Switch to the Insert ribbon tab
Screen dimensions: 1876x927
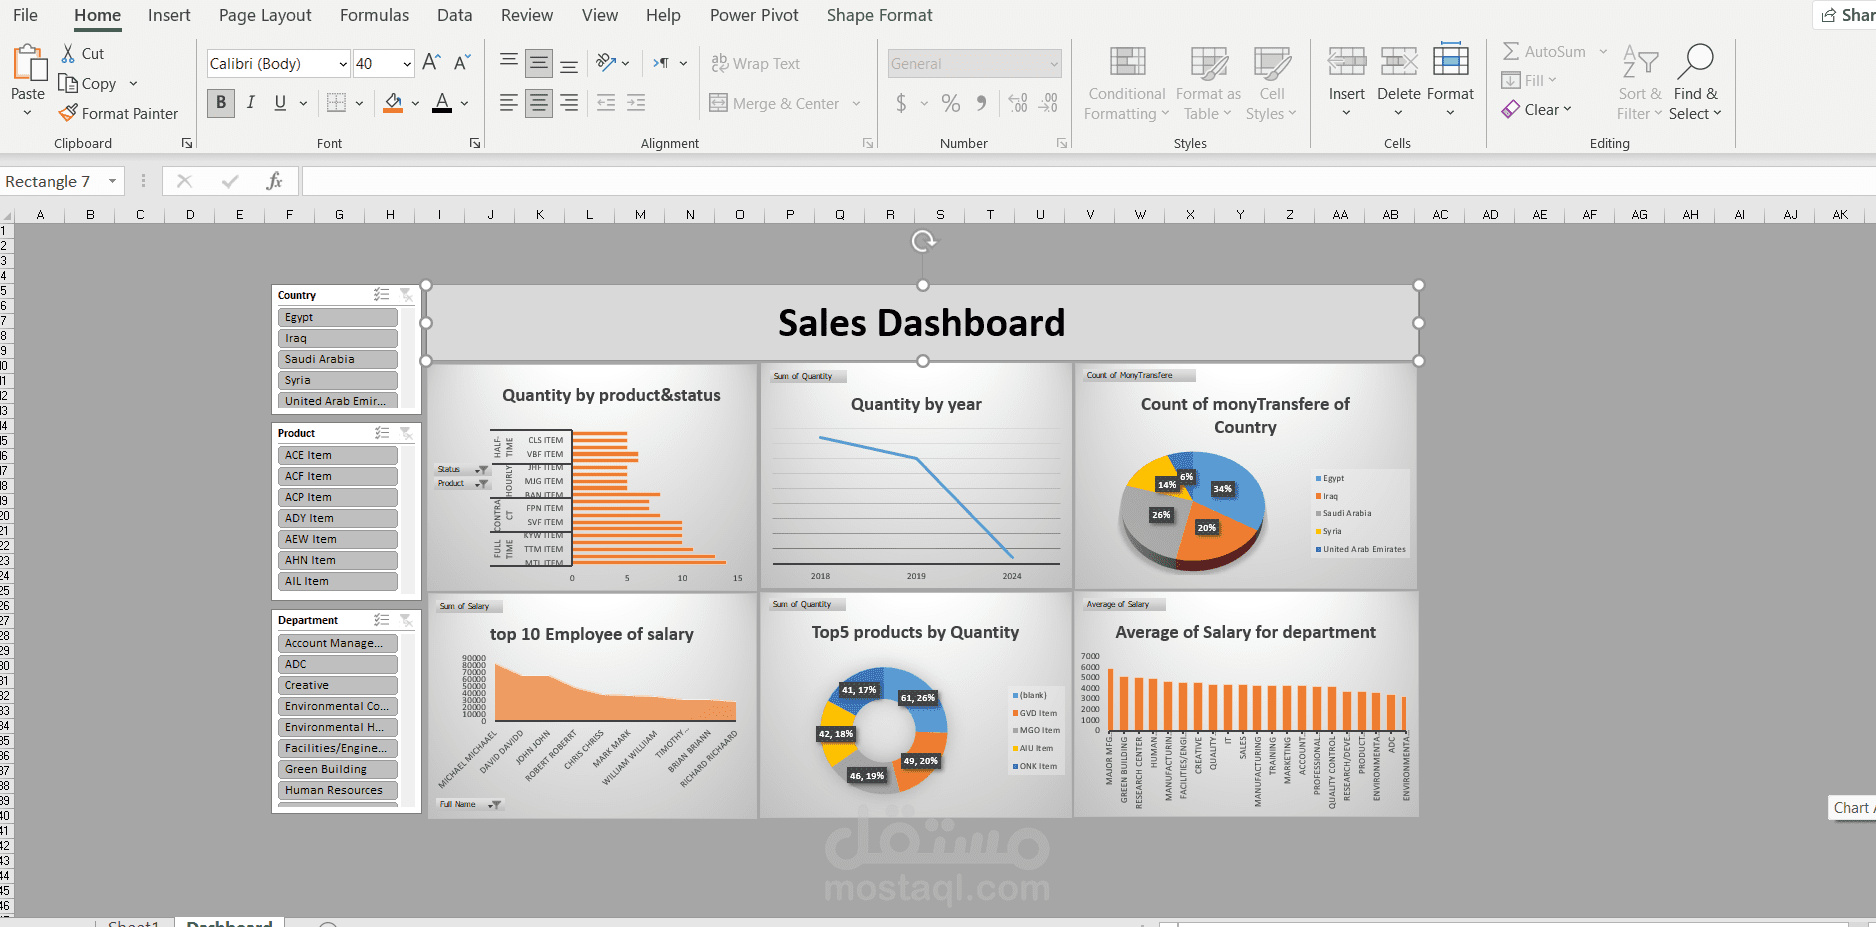point(168,15)
